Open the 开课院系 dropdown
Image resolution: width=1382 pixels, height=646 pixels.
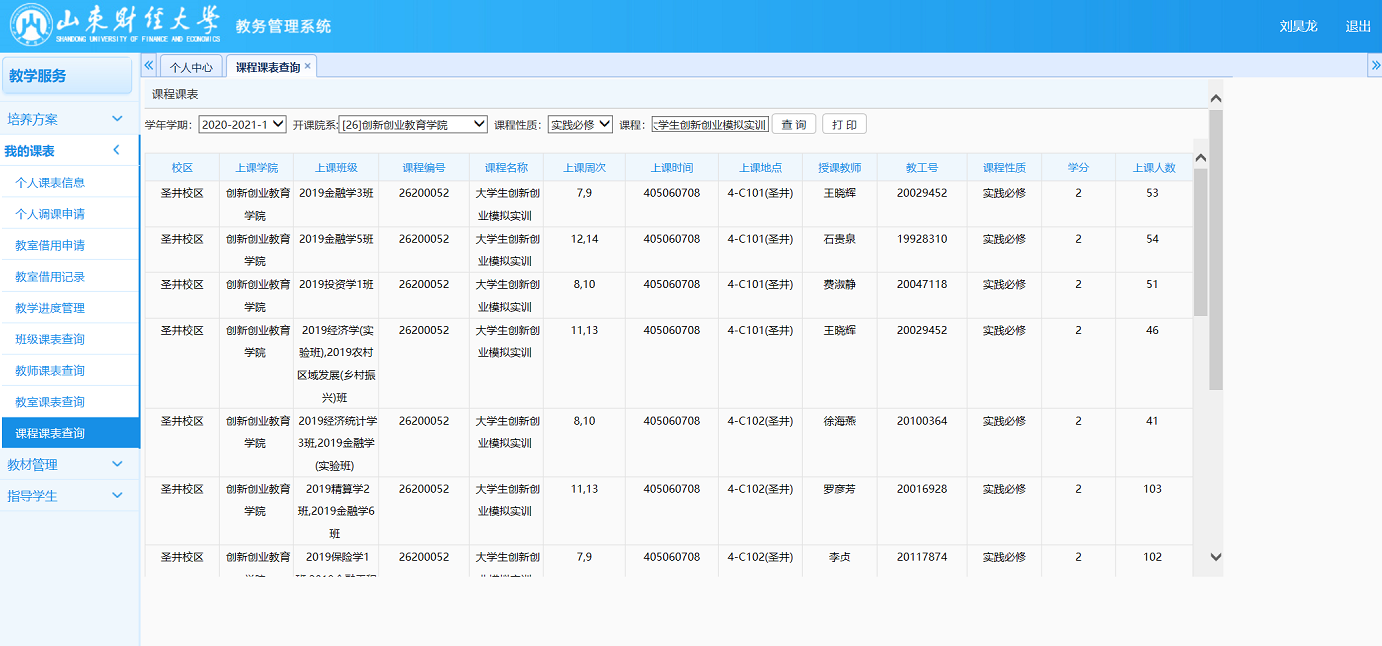[413, 125]
